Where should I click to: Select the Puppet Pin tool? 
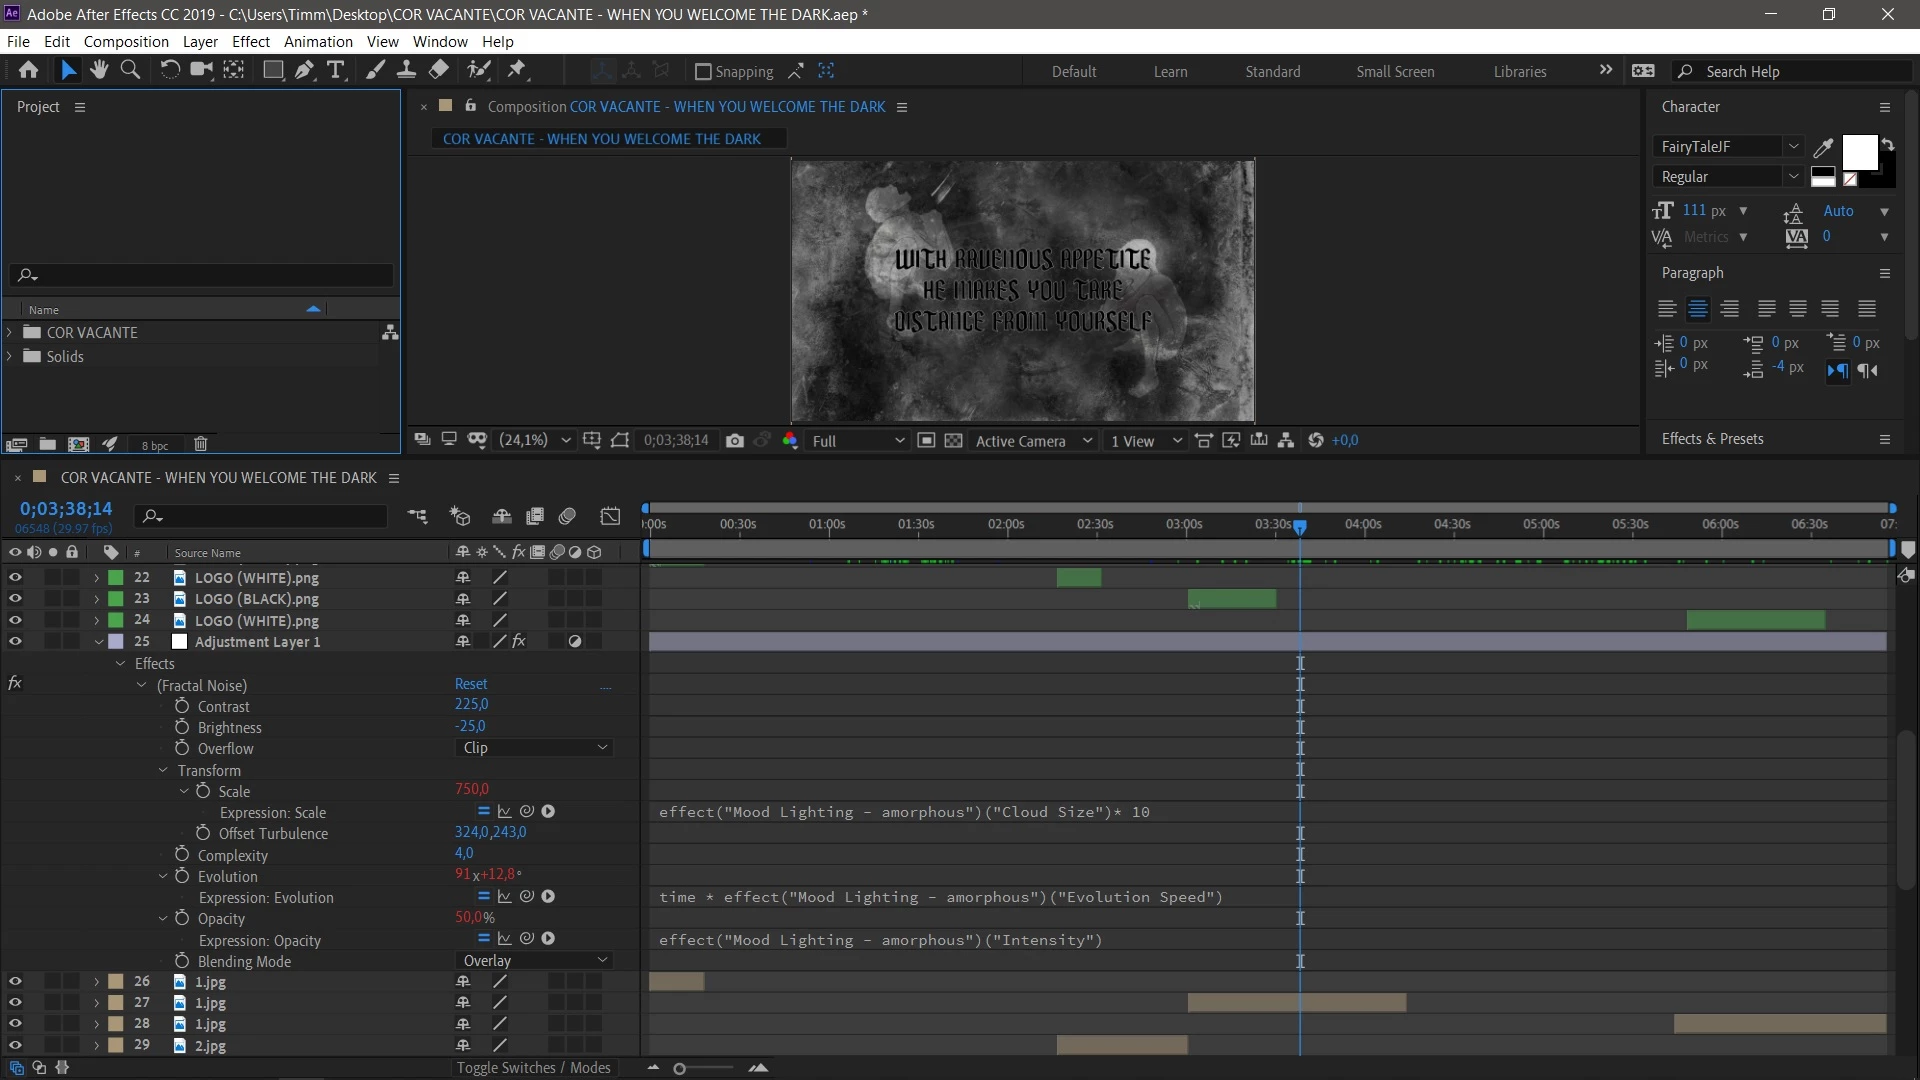click(517, 70)
